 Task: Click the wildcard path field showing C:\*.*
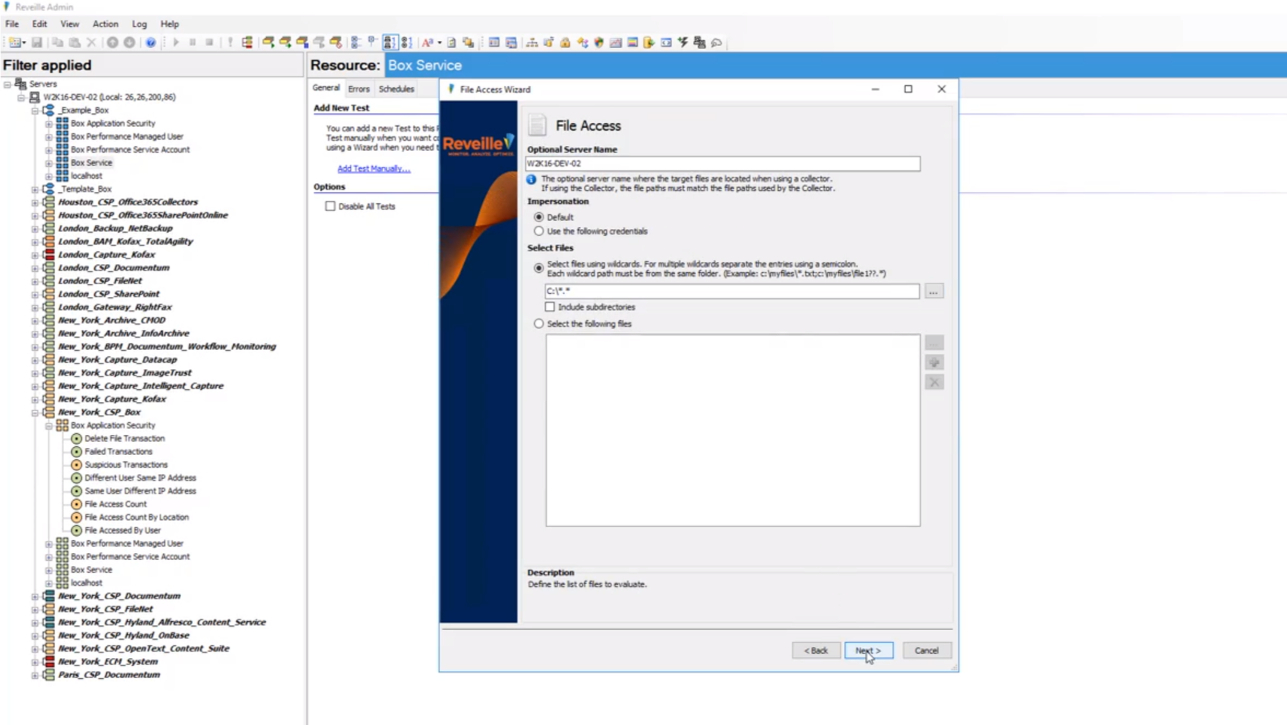pyautogui.click(x=732, y=291)
